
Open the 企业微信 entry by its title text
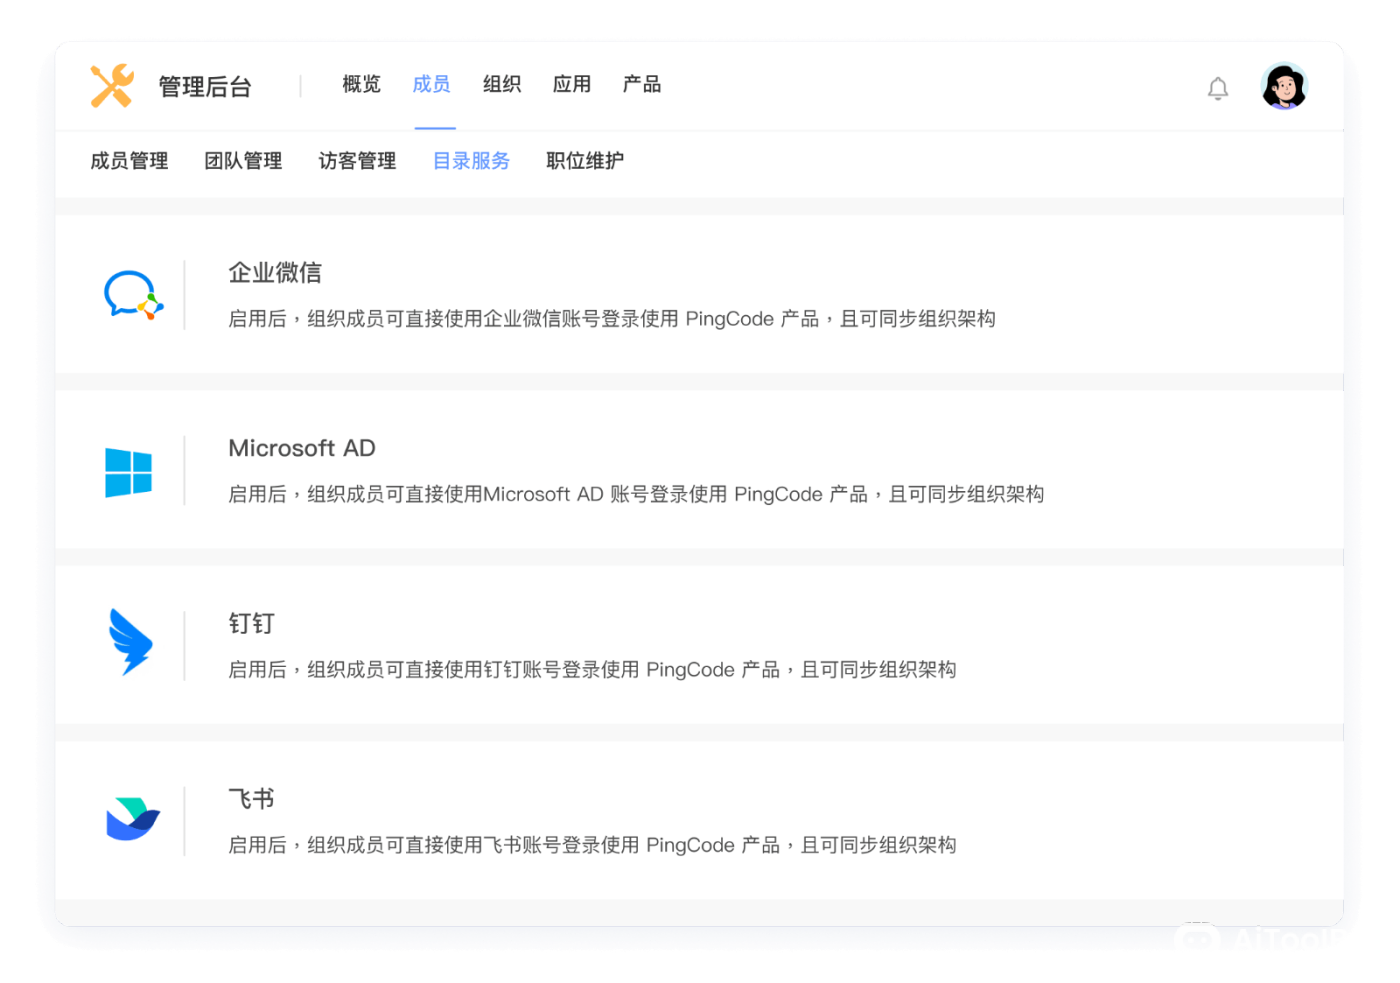tap(277, 272)
